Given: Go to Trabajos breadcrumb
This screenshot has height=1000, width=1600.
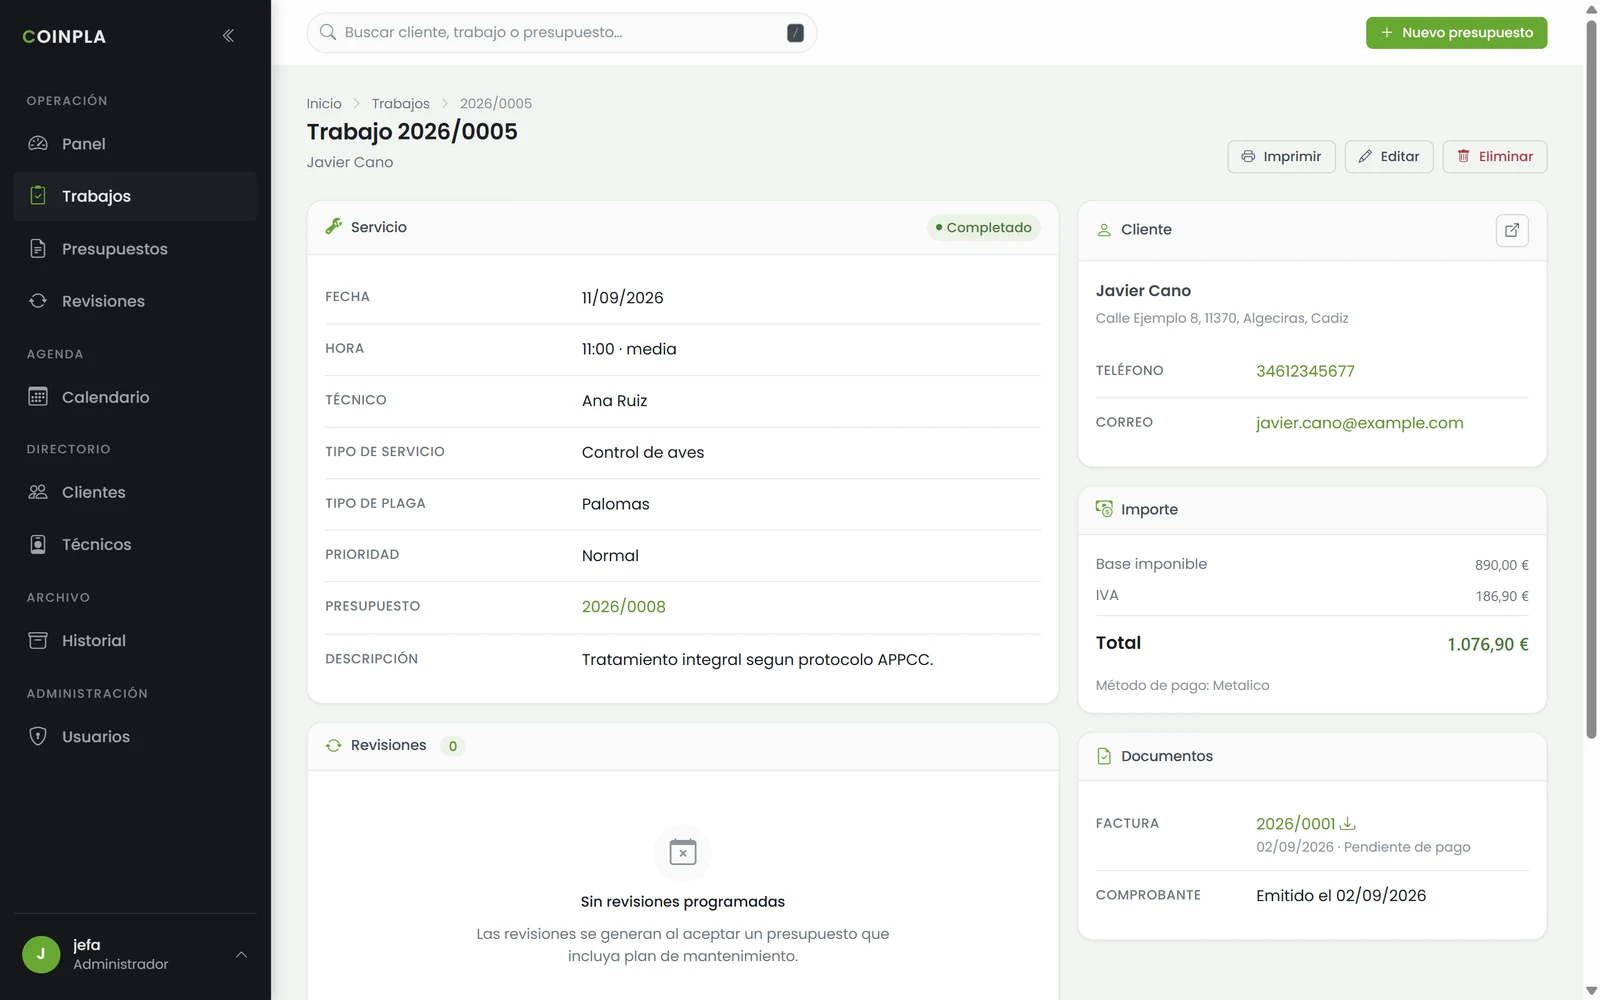Looking at the screenshot, I should tap(400, 104).
